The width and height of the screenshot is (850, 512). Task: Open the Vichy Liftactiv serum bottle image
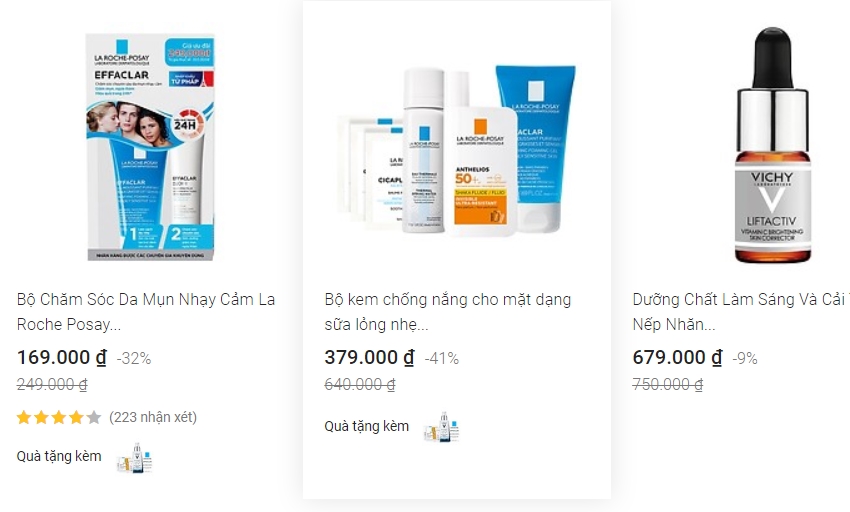pos(772,145)
